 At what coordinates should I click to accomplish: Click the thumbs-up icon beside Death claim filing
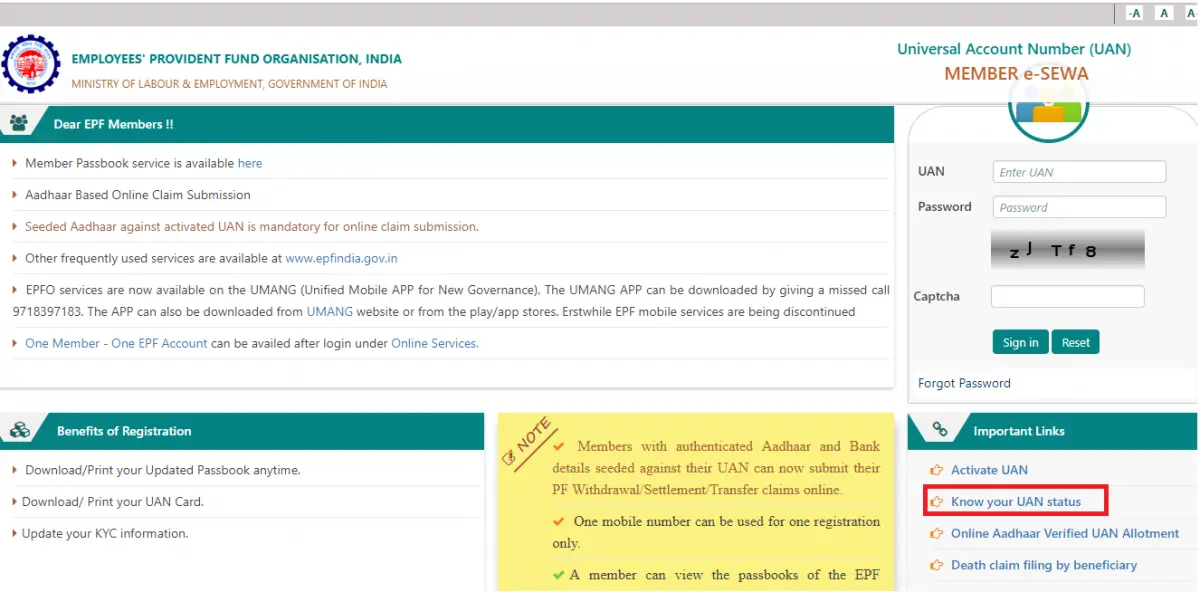(x=936, y=565)
